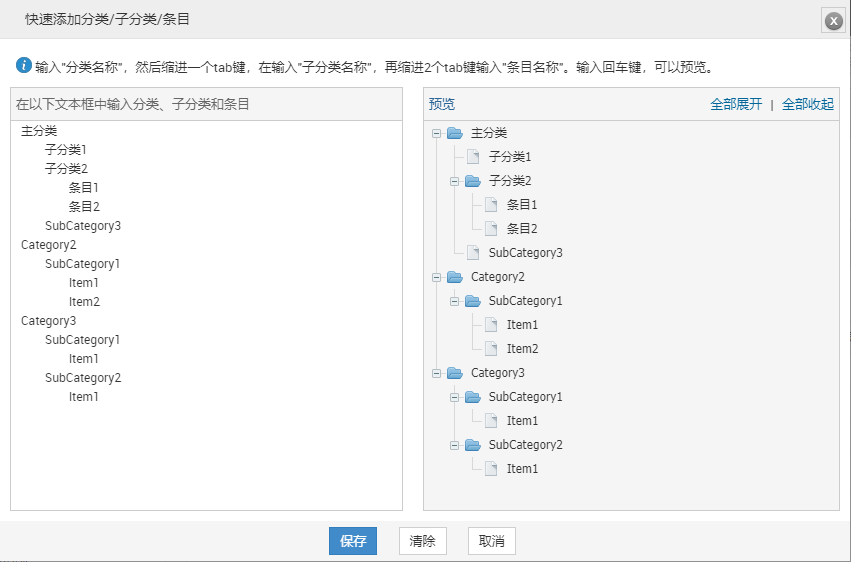The width and height of the screenshot is (851, 562).
Task: Click the folder icon for 子分类2
Action: coord(473,181)
